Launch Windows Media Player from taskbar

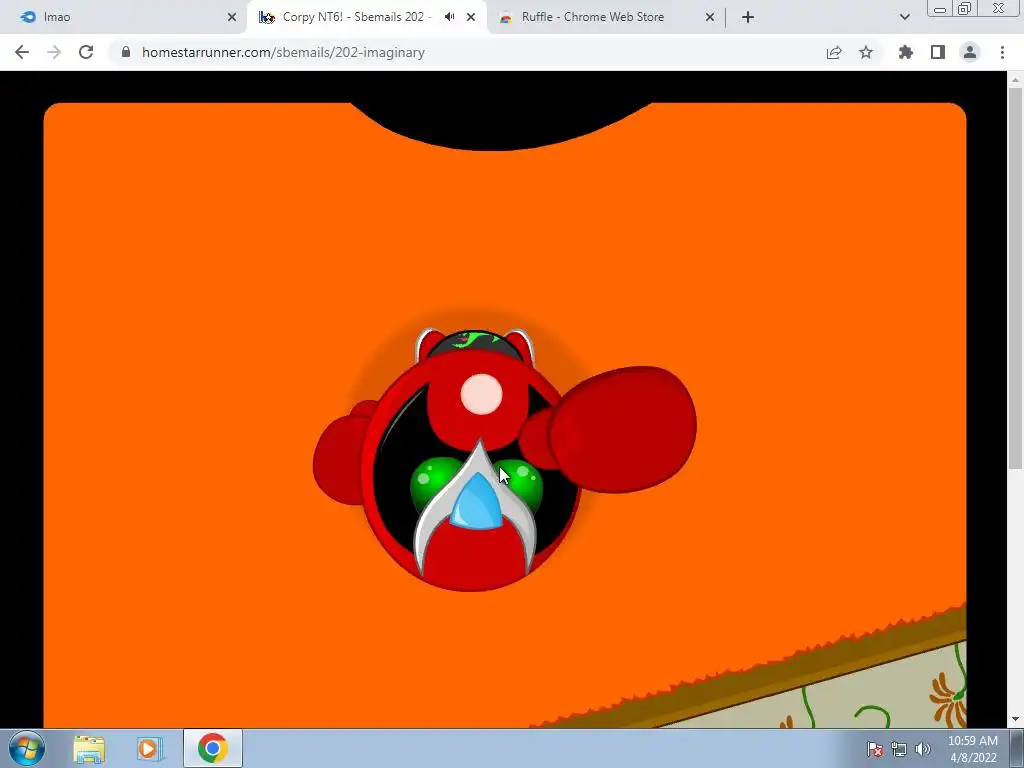click(x=150, y=748)
